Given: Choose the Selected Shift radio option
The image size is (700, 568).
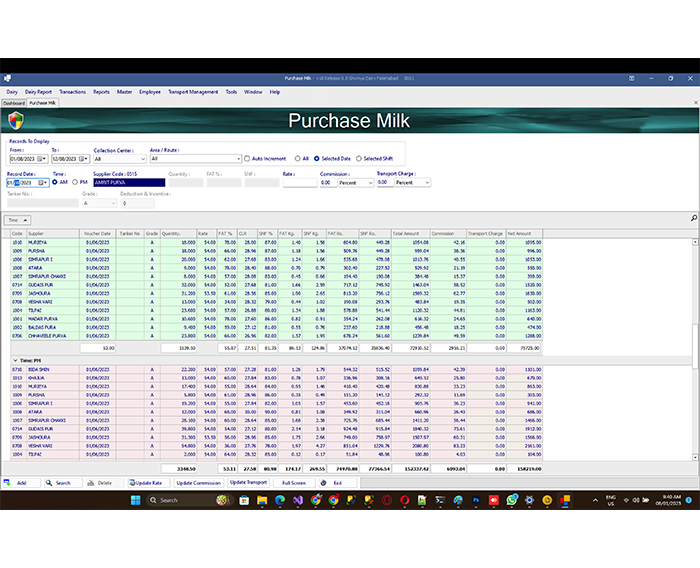Looking at the screenshot, I should 358,158.
